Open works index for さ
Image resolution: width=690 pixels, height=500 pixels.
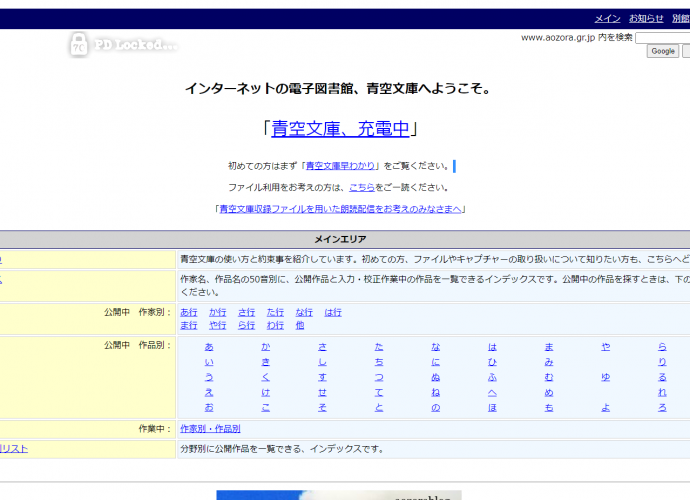(x=323, y=347)
